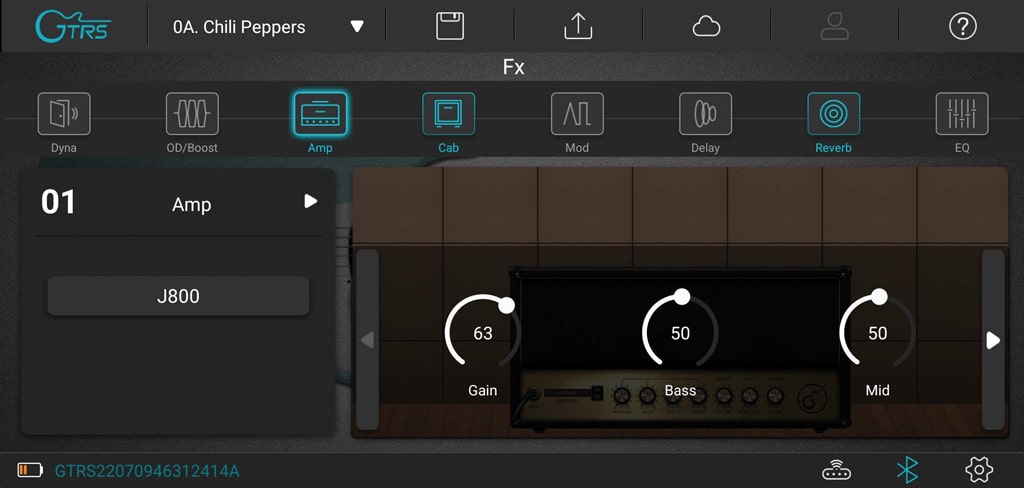Click the amp head image

pyautogui.click(x=680, y=348)
